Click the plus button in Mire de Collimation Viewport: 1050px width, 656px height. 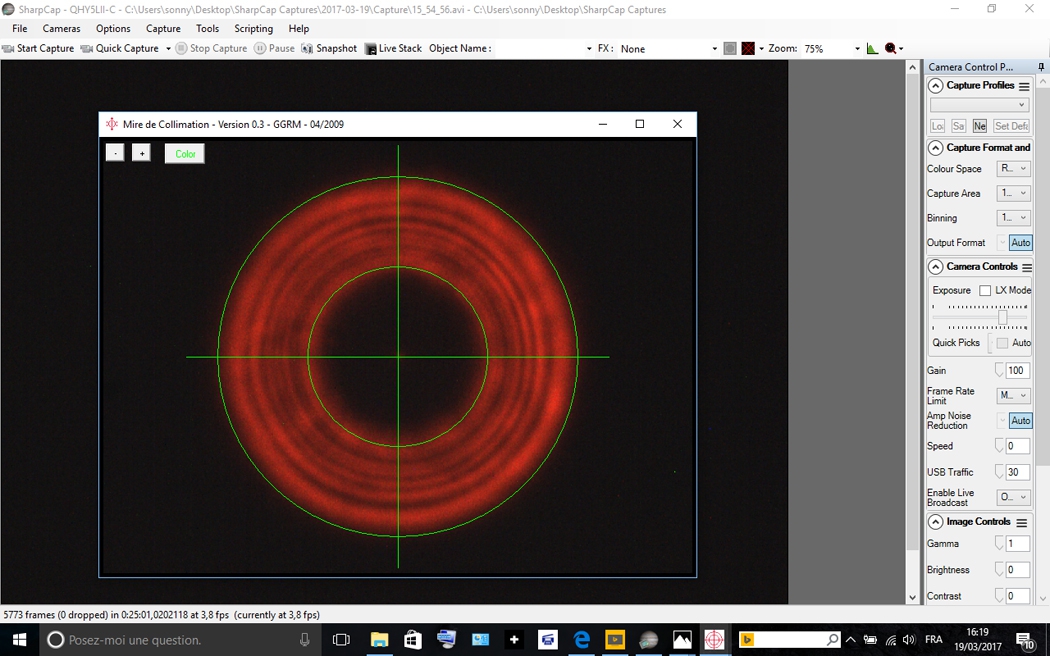141,153
